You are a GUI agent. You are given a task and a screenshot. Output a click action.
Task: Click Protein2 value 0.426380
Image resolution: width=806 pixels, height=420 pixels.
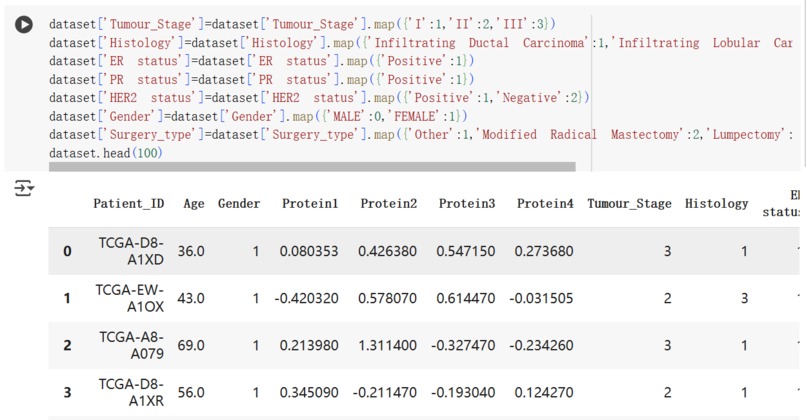[388, 251]
